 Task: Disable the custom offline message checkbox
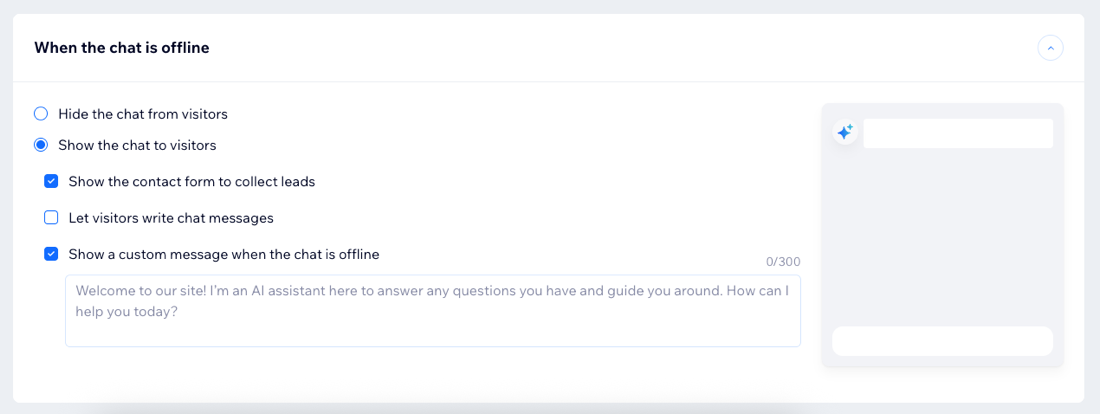pos(51,254)
